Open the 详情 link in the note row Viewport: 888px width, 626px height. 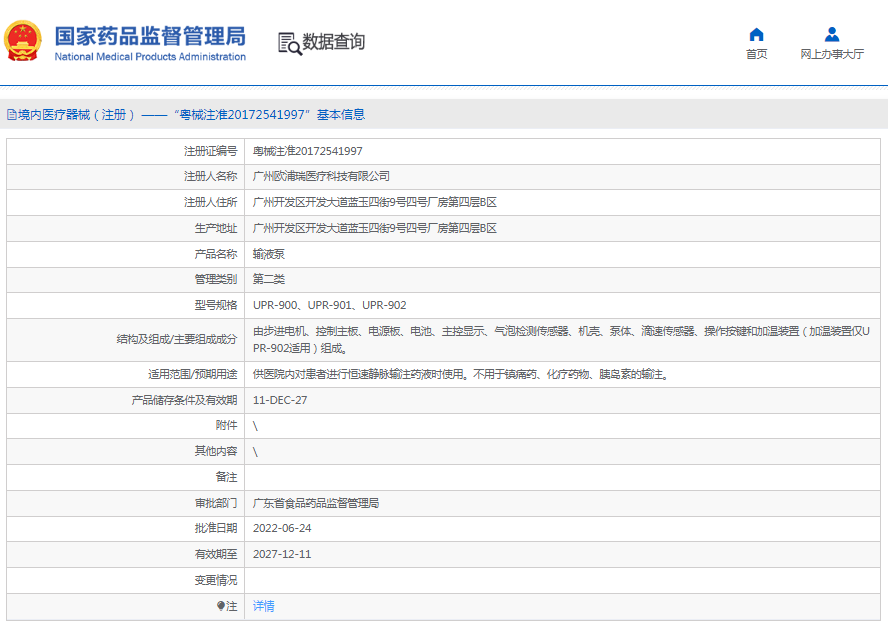264,606
